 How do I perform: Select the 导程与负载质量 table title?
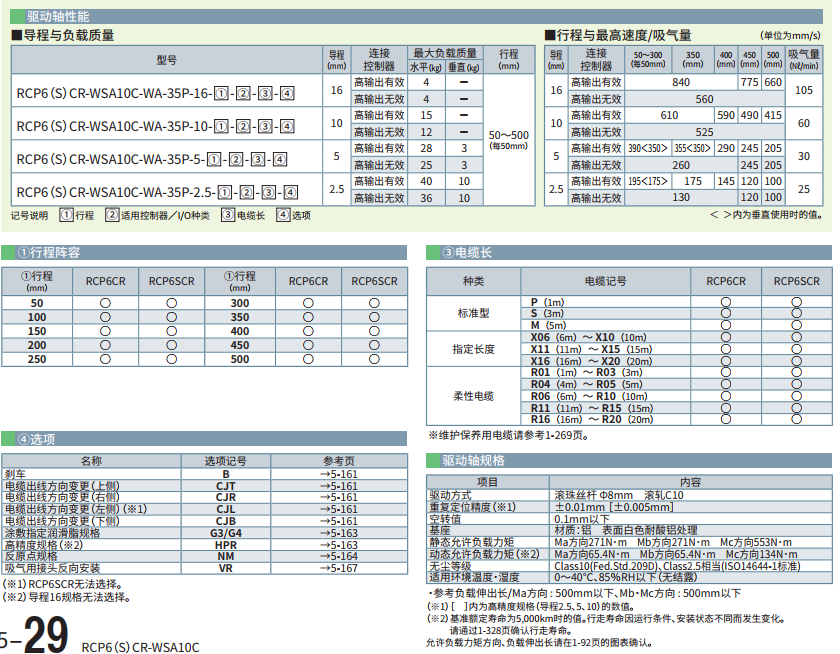pyautogui.click(x=63, y=35)
